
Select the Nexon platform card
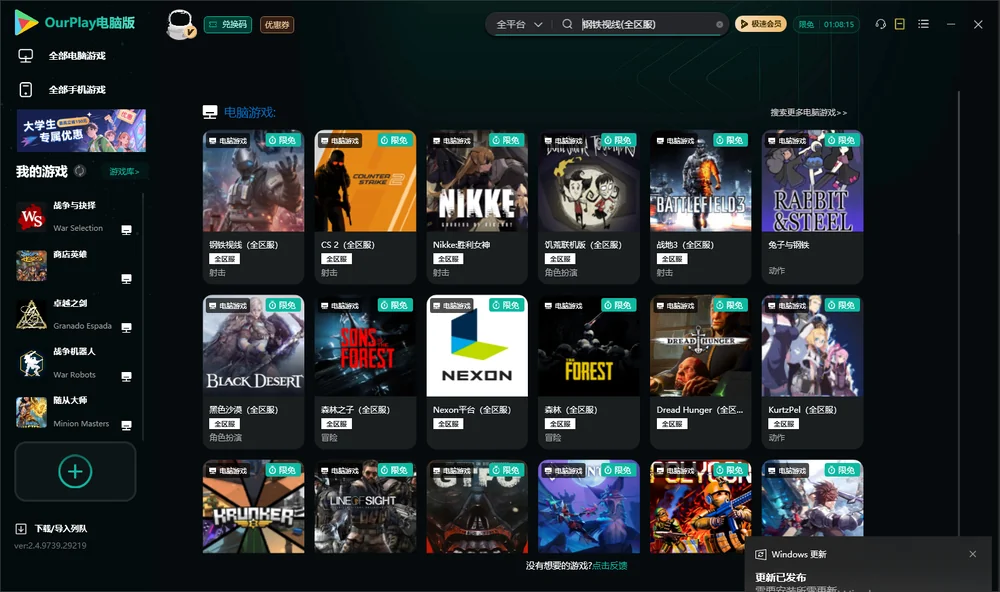(x=477, y=372)
